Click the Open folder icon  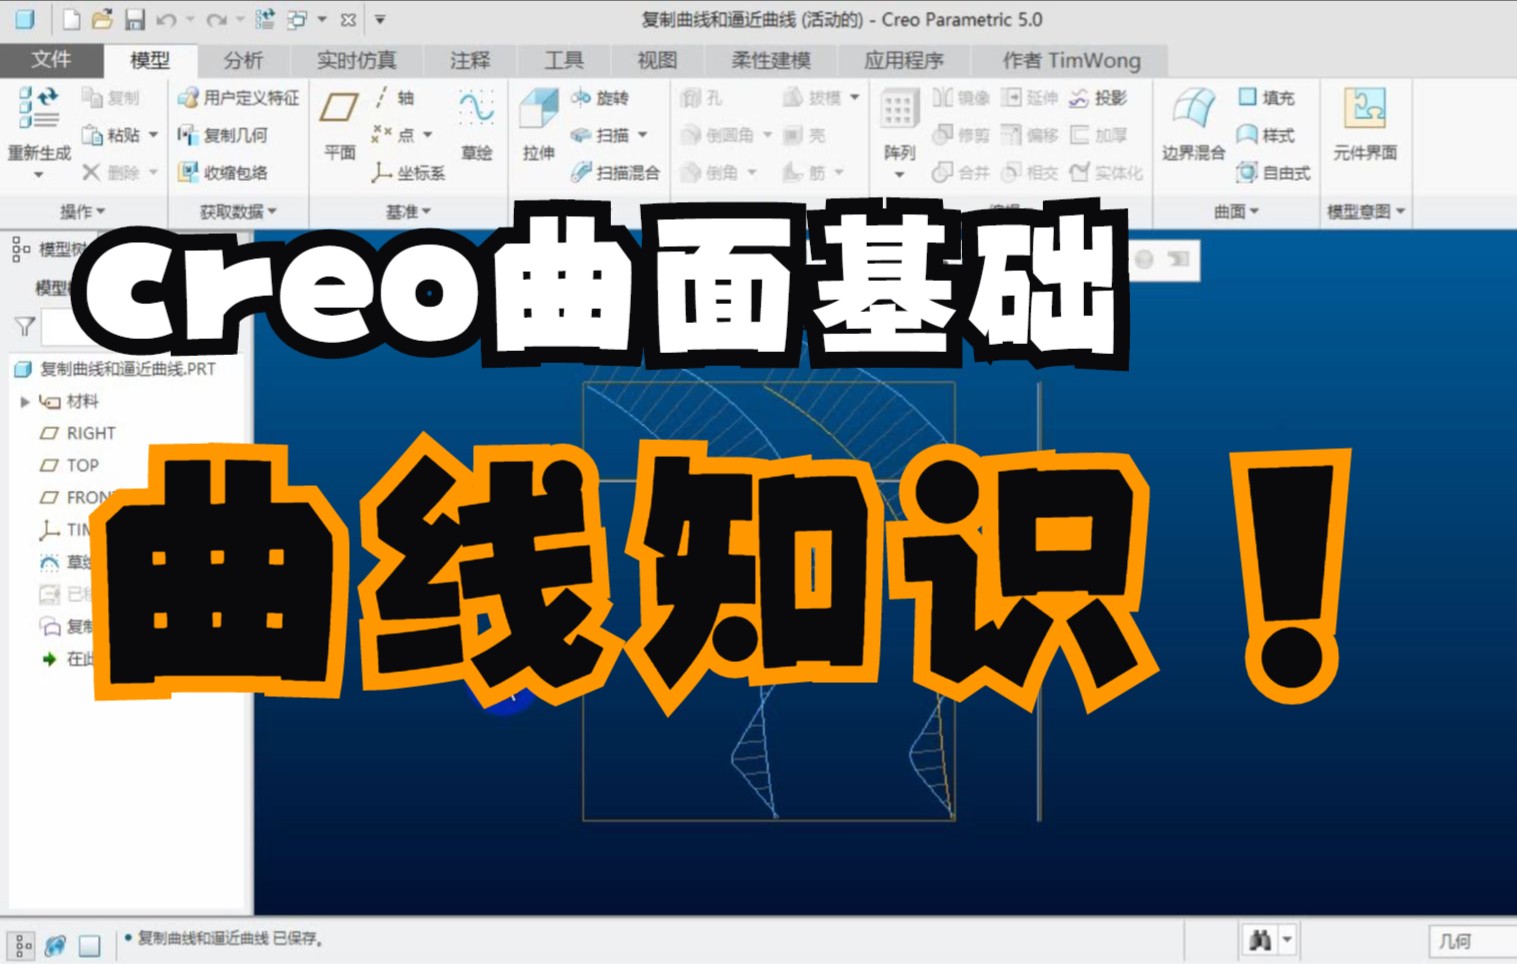[101, 19]
